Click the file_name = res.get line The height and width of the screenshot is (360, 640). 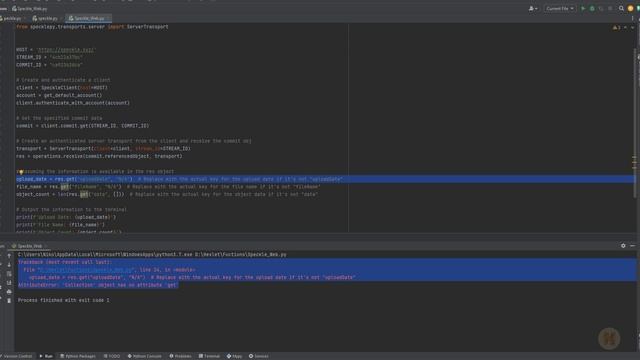pyautogui.click(x=168, y=187)
